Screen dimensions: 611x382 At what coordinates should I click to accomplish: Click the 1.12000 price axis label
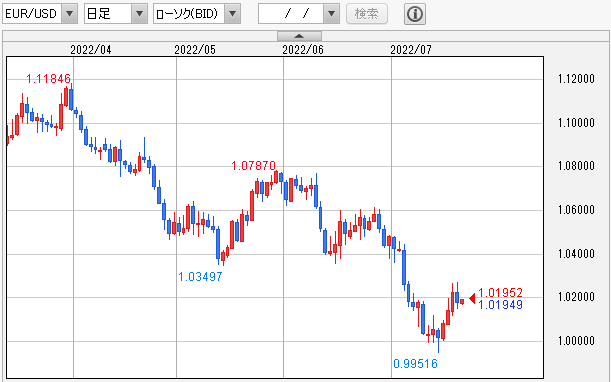pos(576,79)
